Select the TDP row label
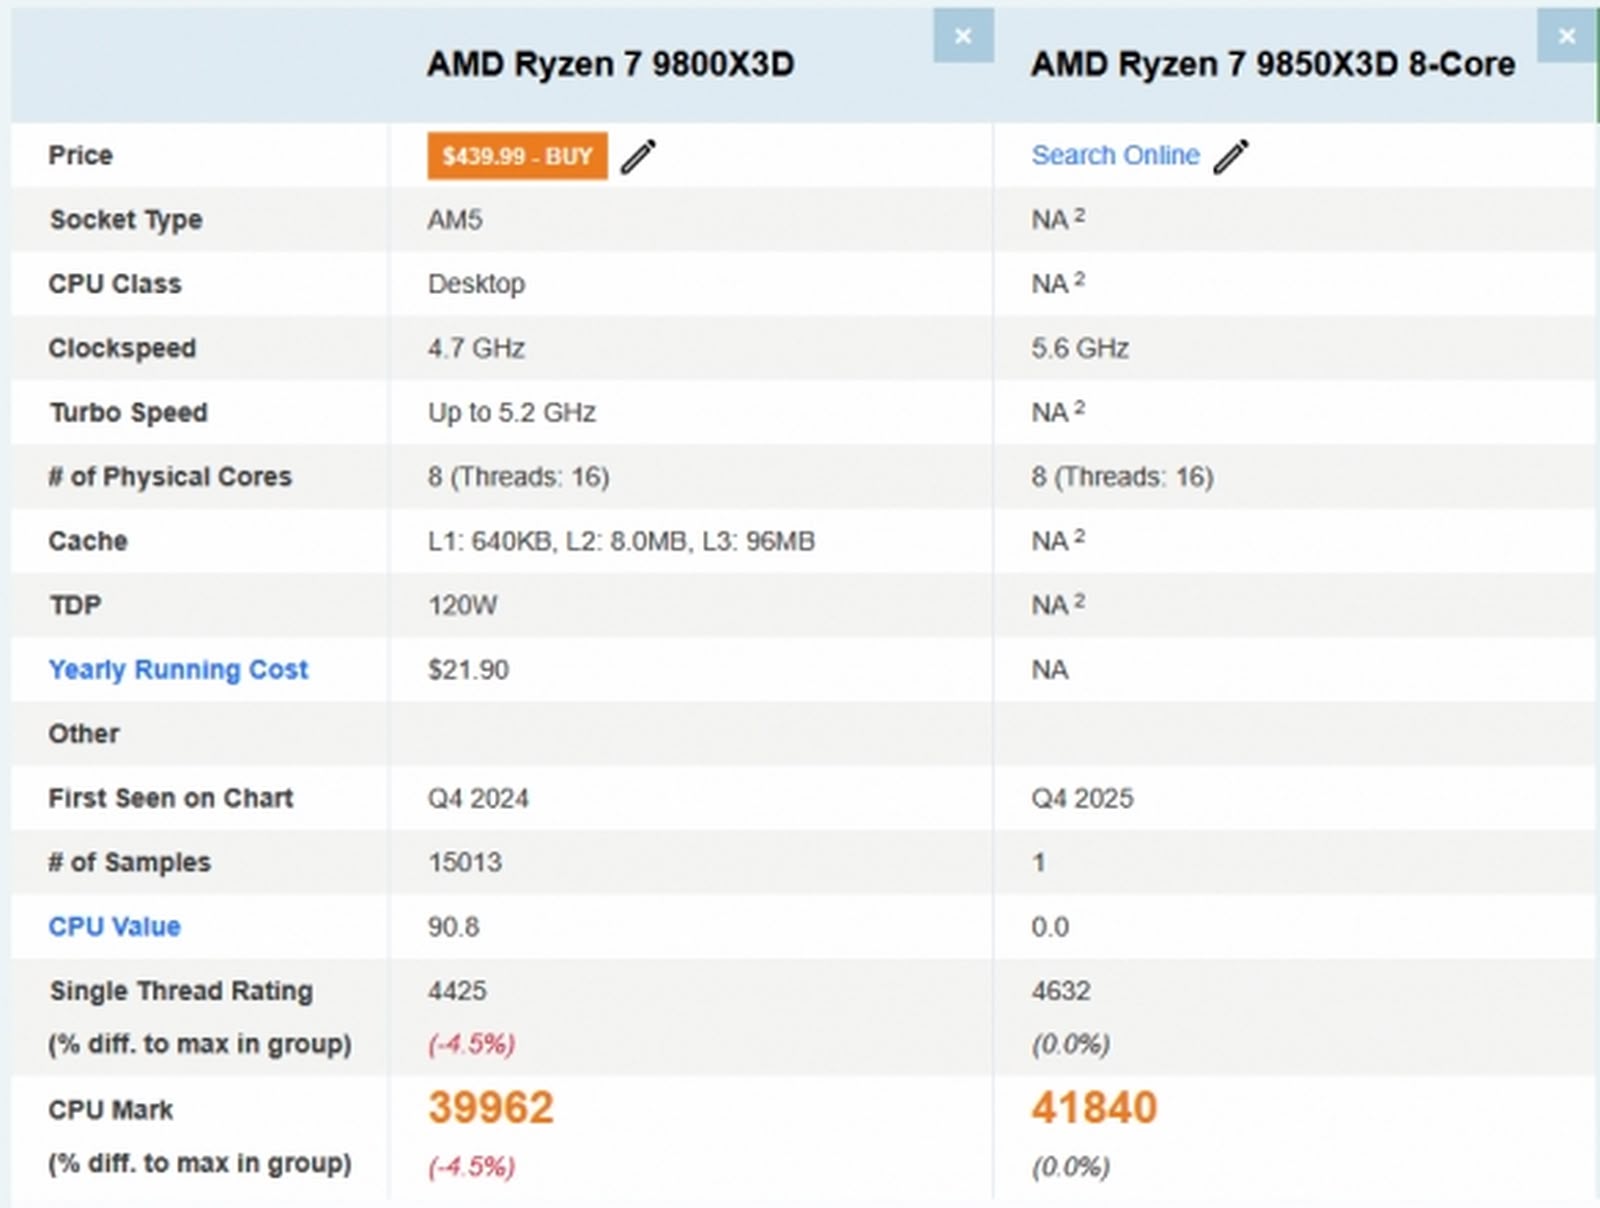The width and height of the screenshot is (1600, 1208). pyautogui.click(x=74, y=605)
